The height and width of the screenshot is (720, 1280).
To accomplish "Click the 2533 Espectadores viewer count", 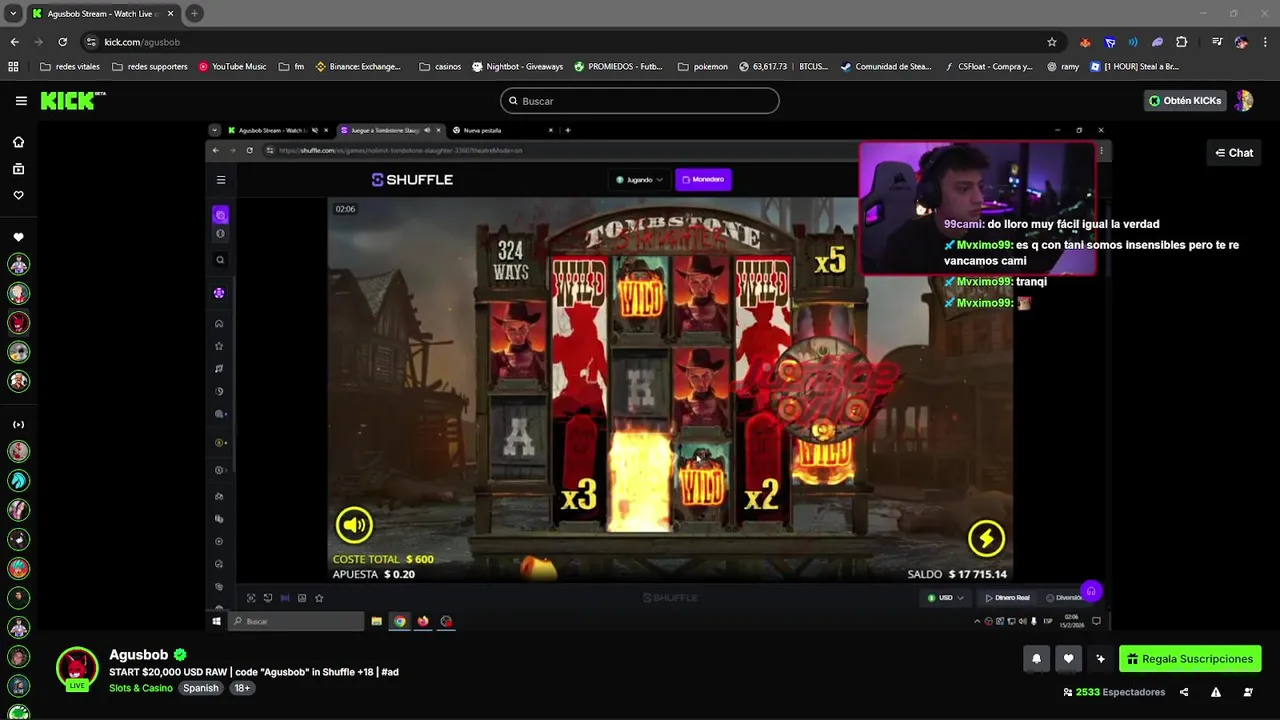I will click(x=1114, y=692).
